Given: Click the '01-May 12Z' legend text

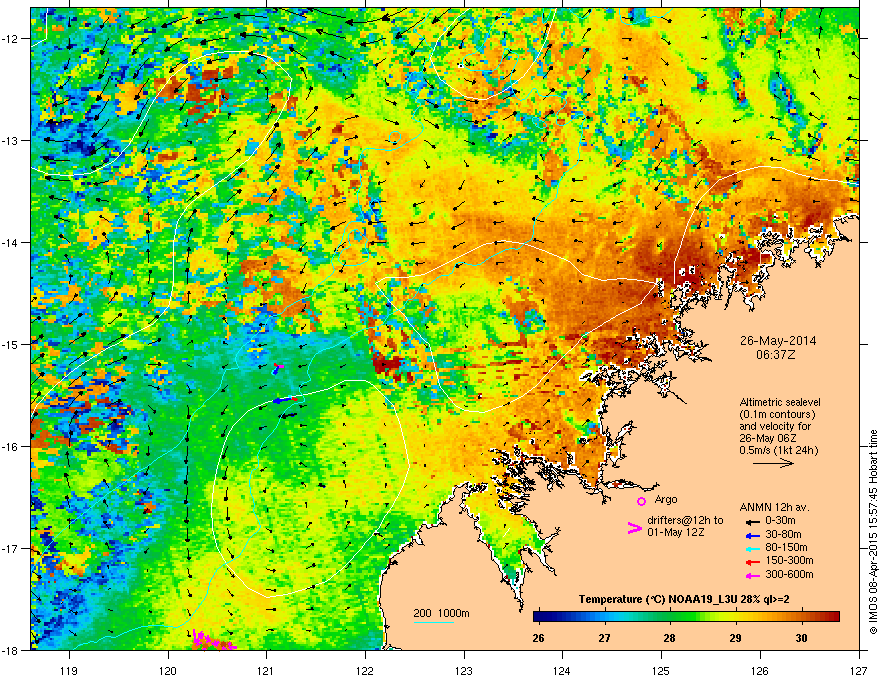Looking at the screenshot, I should point(675,532).
